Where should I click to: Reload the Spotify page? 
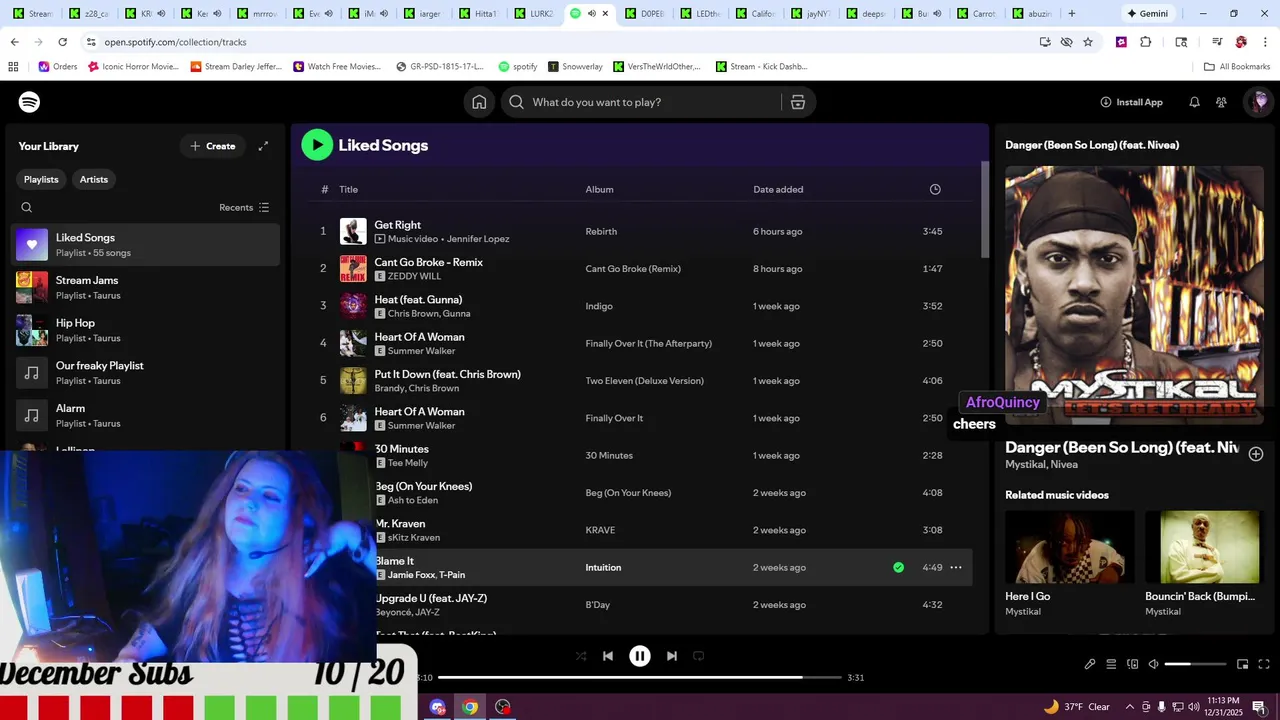click(62, 42)
